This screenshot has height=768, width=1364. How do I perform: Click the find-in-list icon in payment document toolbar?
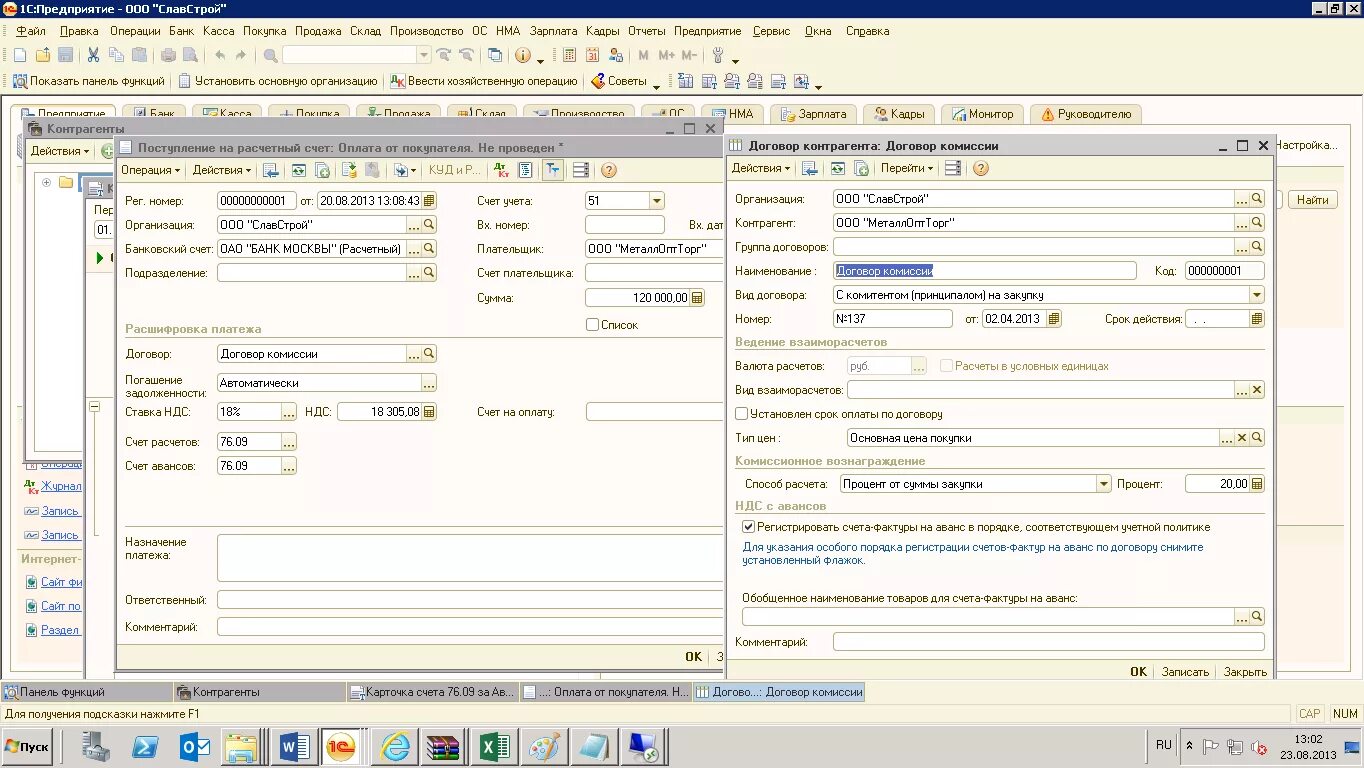tap(271, 170)
